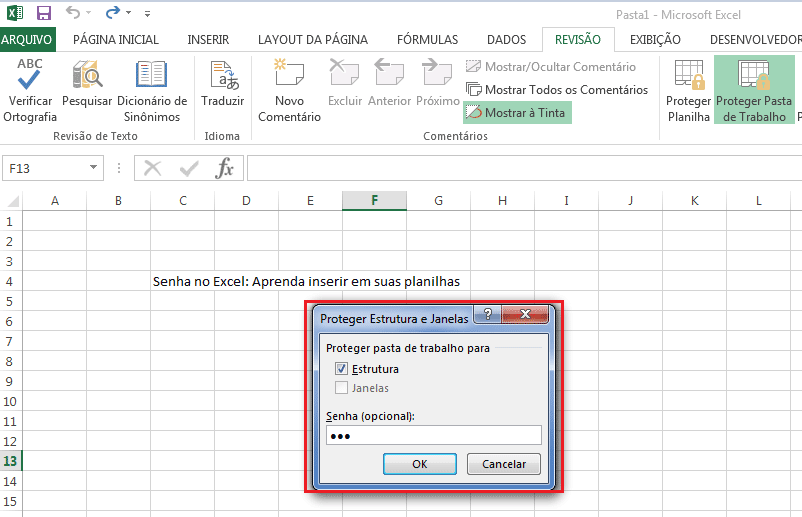Expand Customize Quick Access Toolbar dropdown
The image size is (802, 517).
(x=148, y=14)
